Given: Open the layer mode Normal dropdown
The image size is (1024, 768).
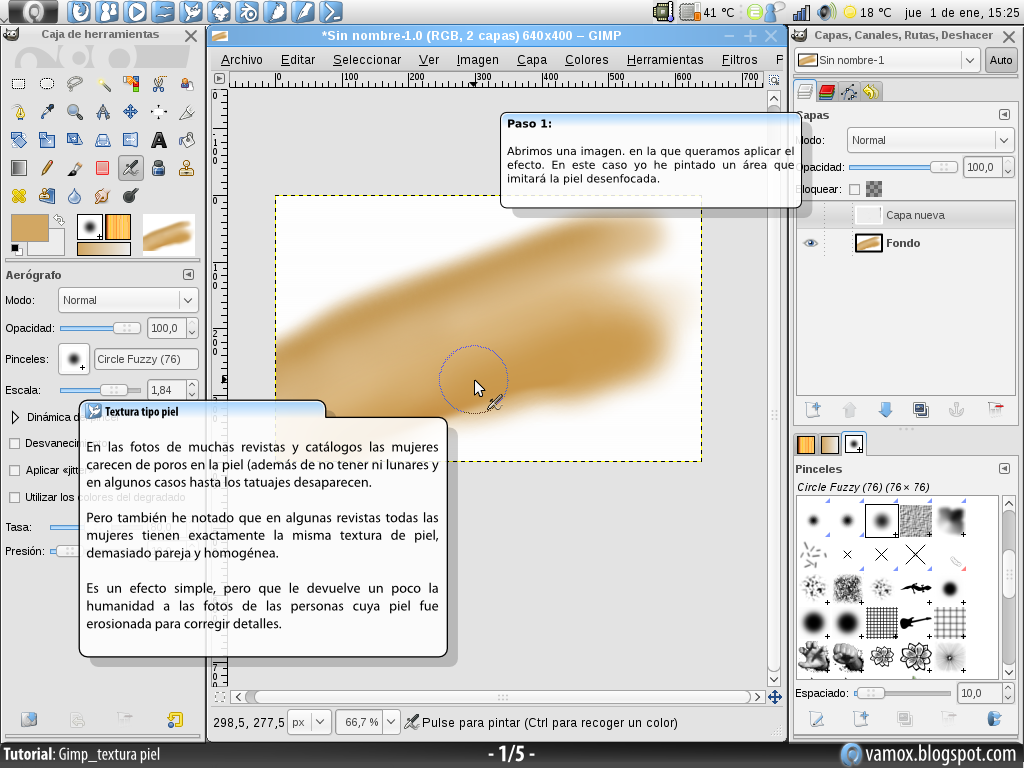Looking at the screenshot, I should point(930,140).
